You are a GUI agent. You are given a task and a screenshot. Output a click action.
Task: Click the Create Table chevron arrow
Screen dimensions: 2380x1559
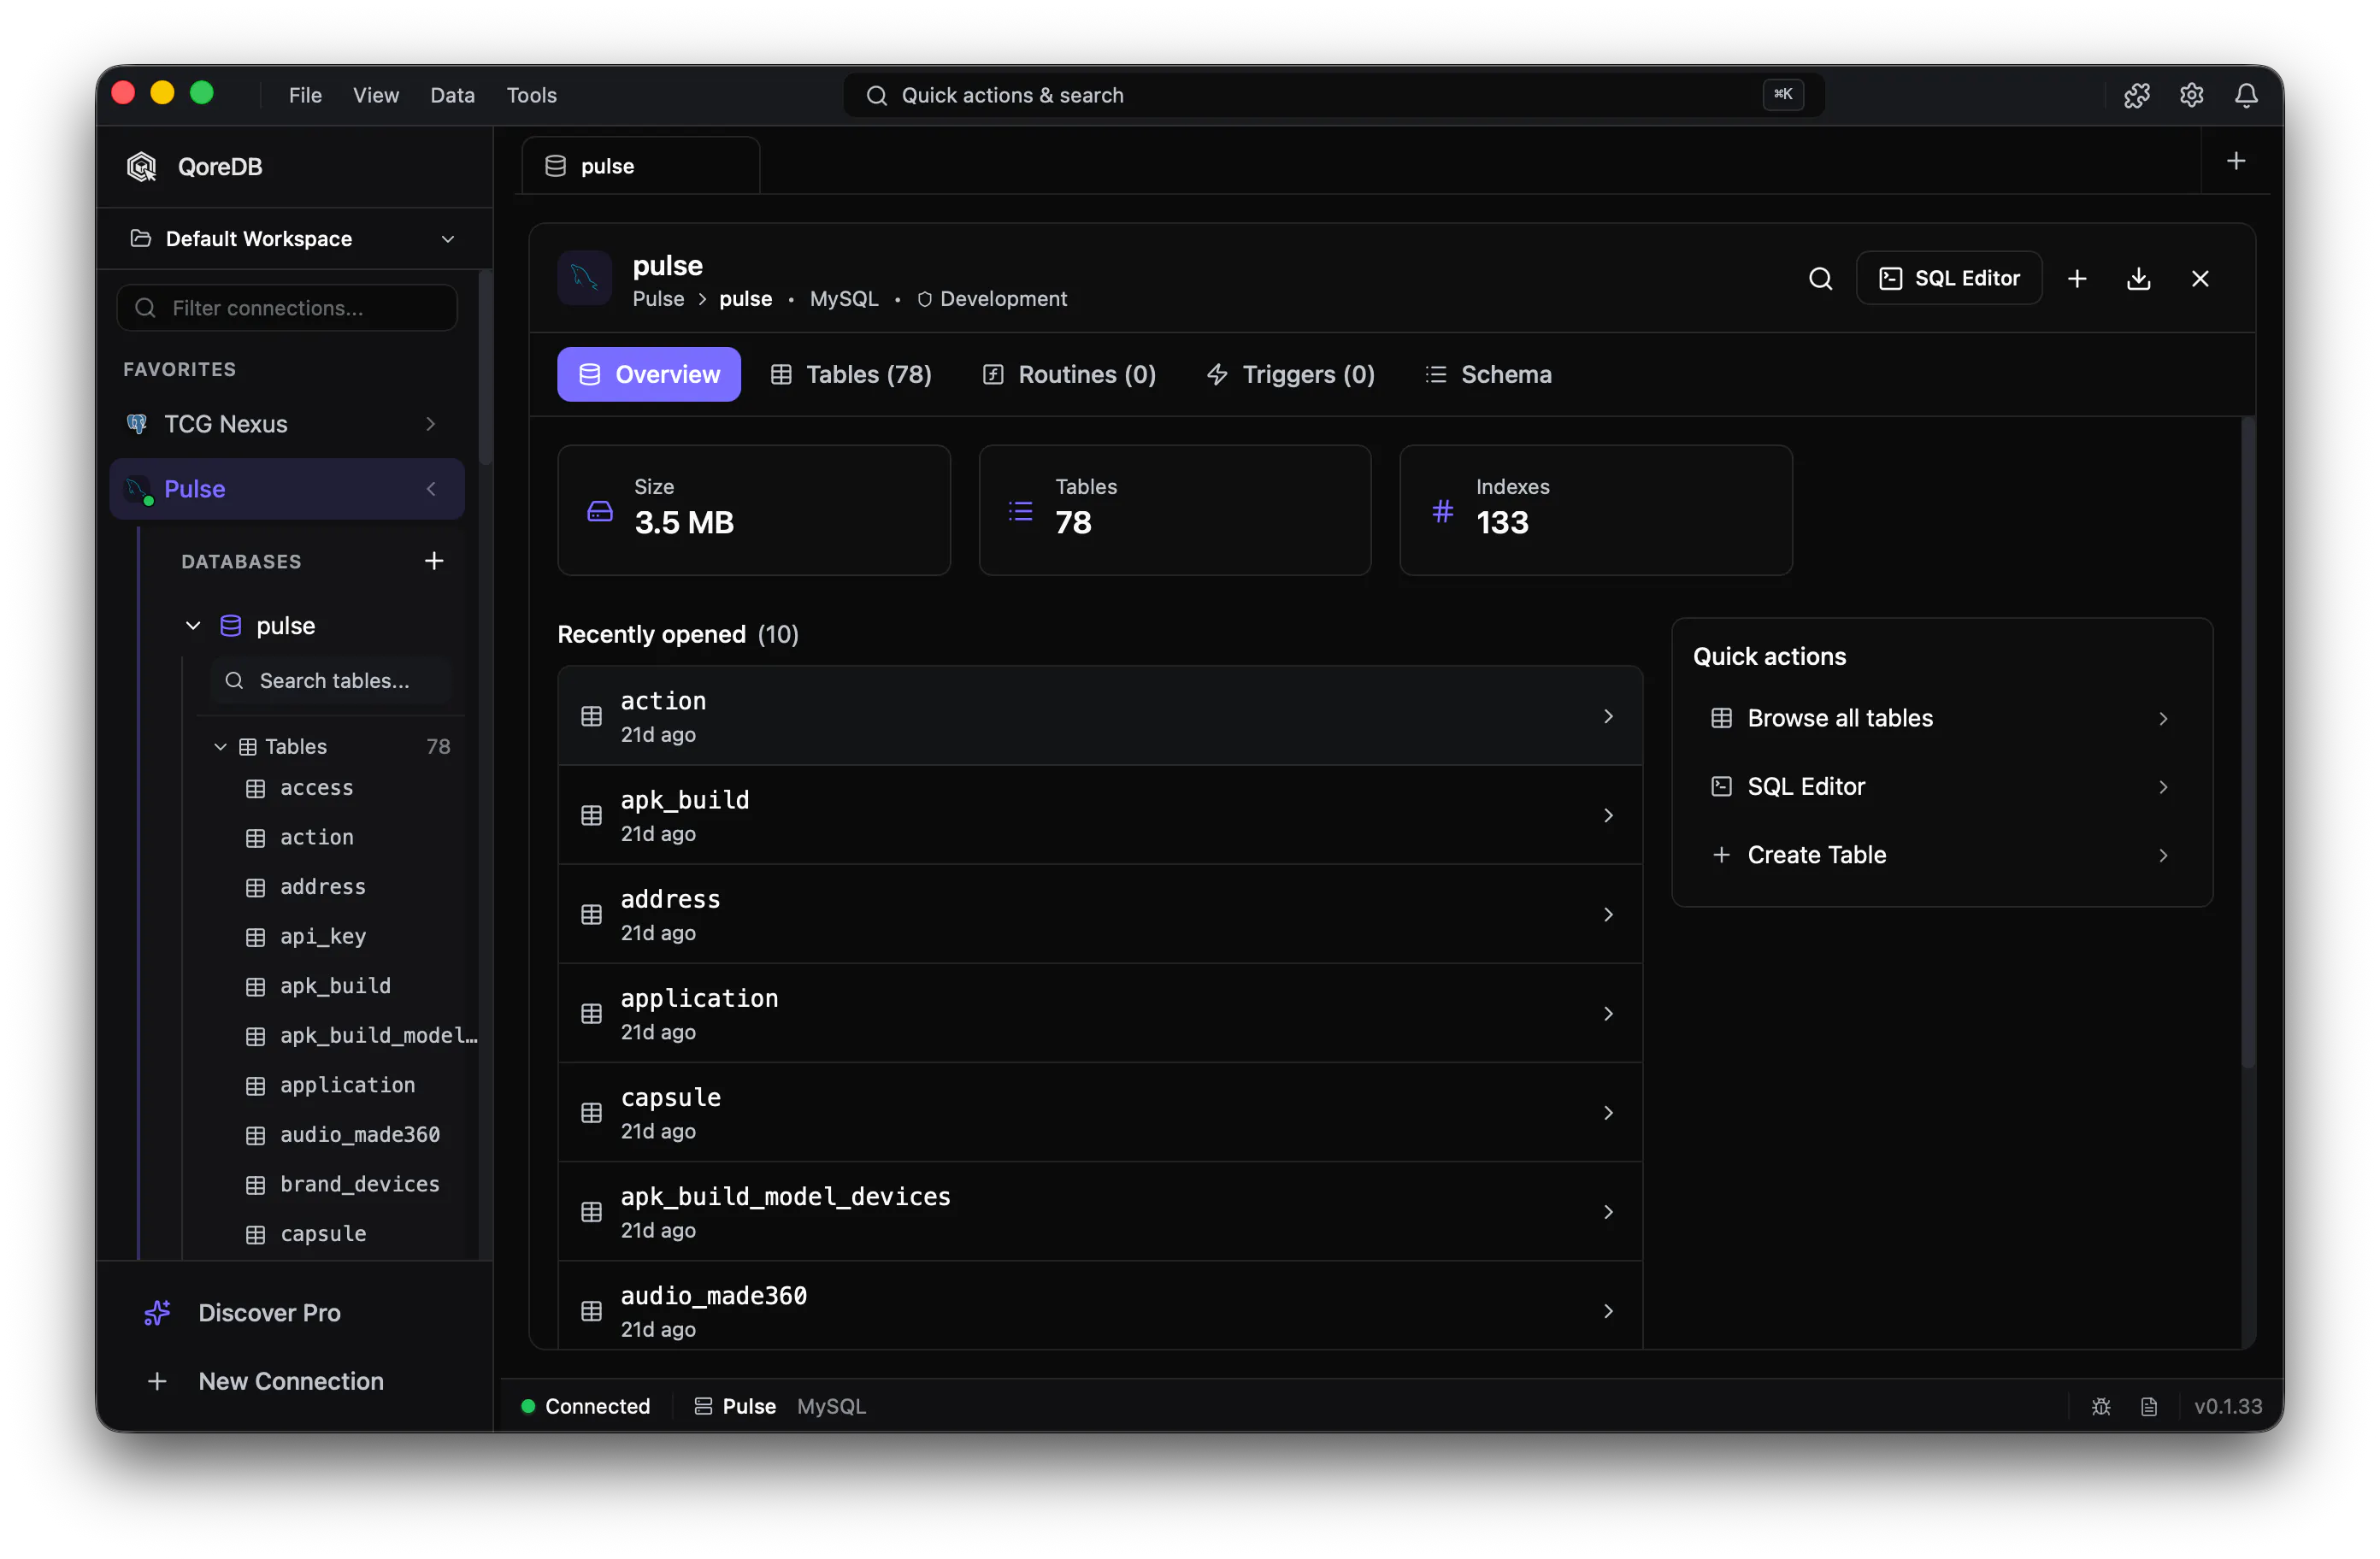pyautogui.click(x=2163, y=855)
